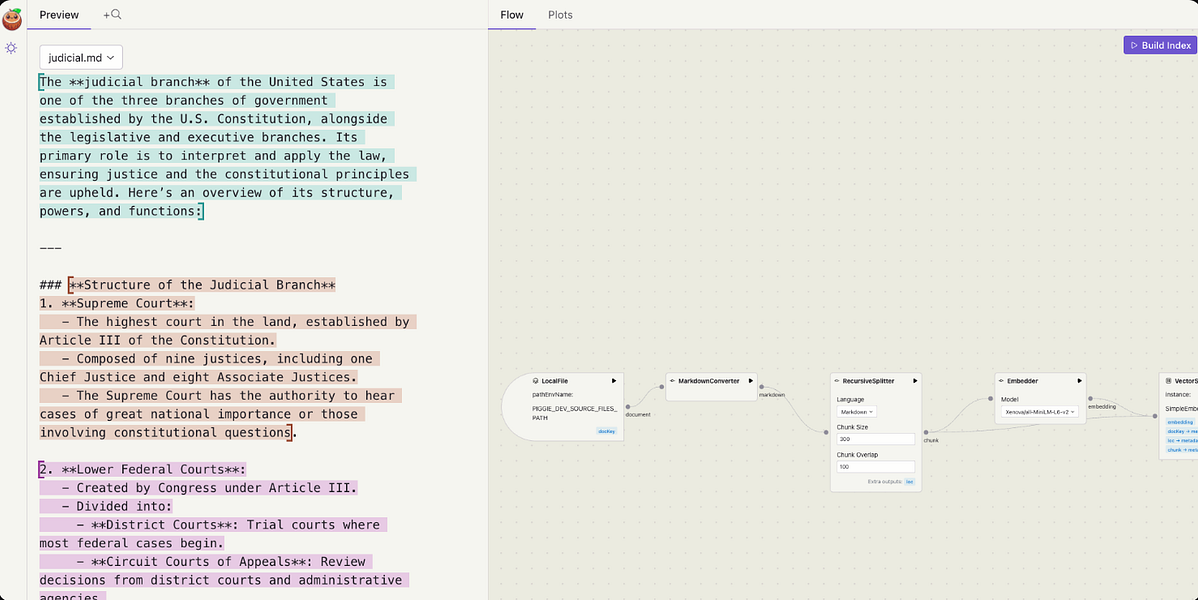
Task: Click the 'Composed of nine justices' line
Action: [209, 359]
